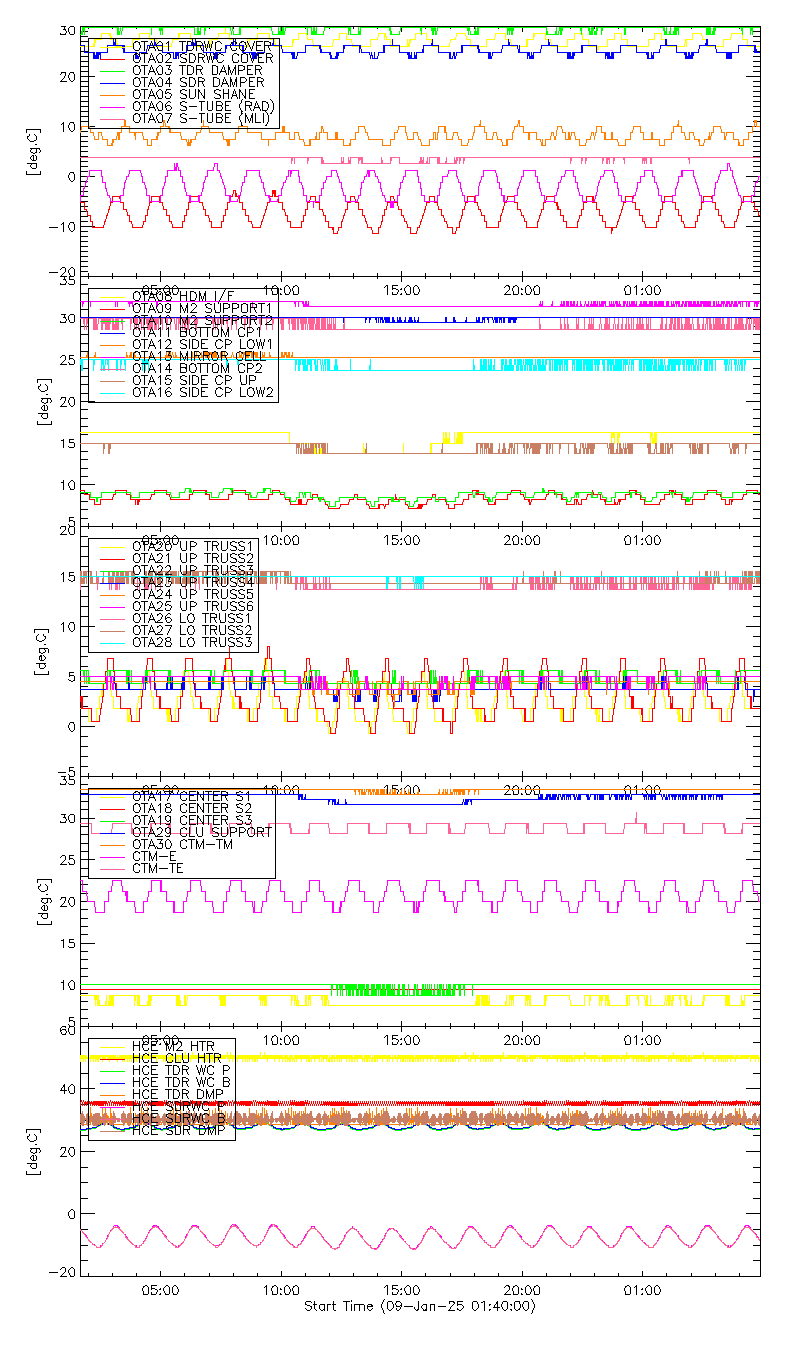Click the OTA21 UP TRUSS2 legend entry
Screen dimensions: 800x1350
pos(193,558)
